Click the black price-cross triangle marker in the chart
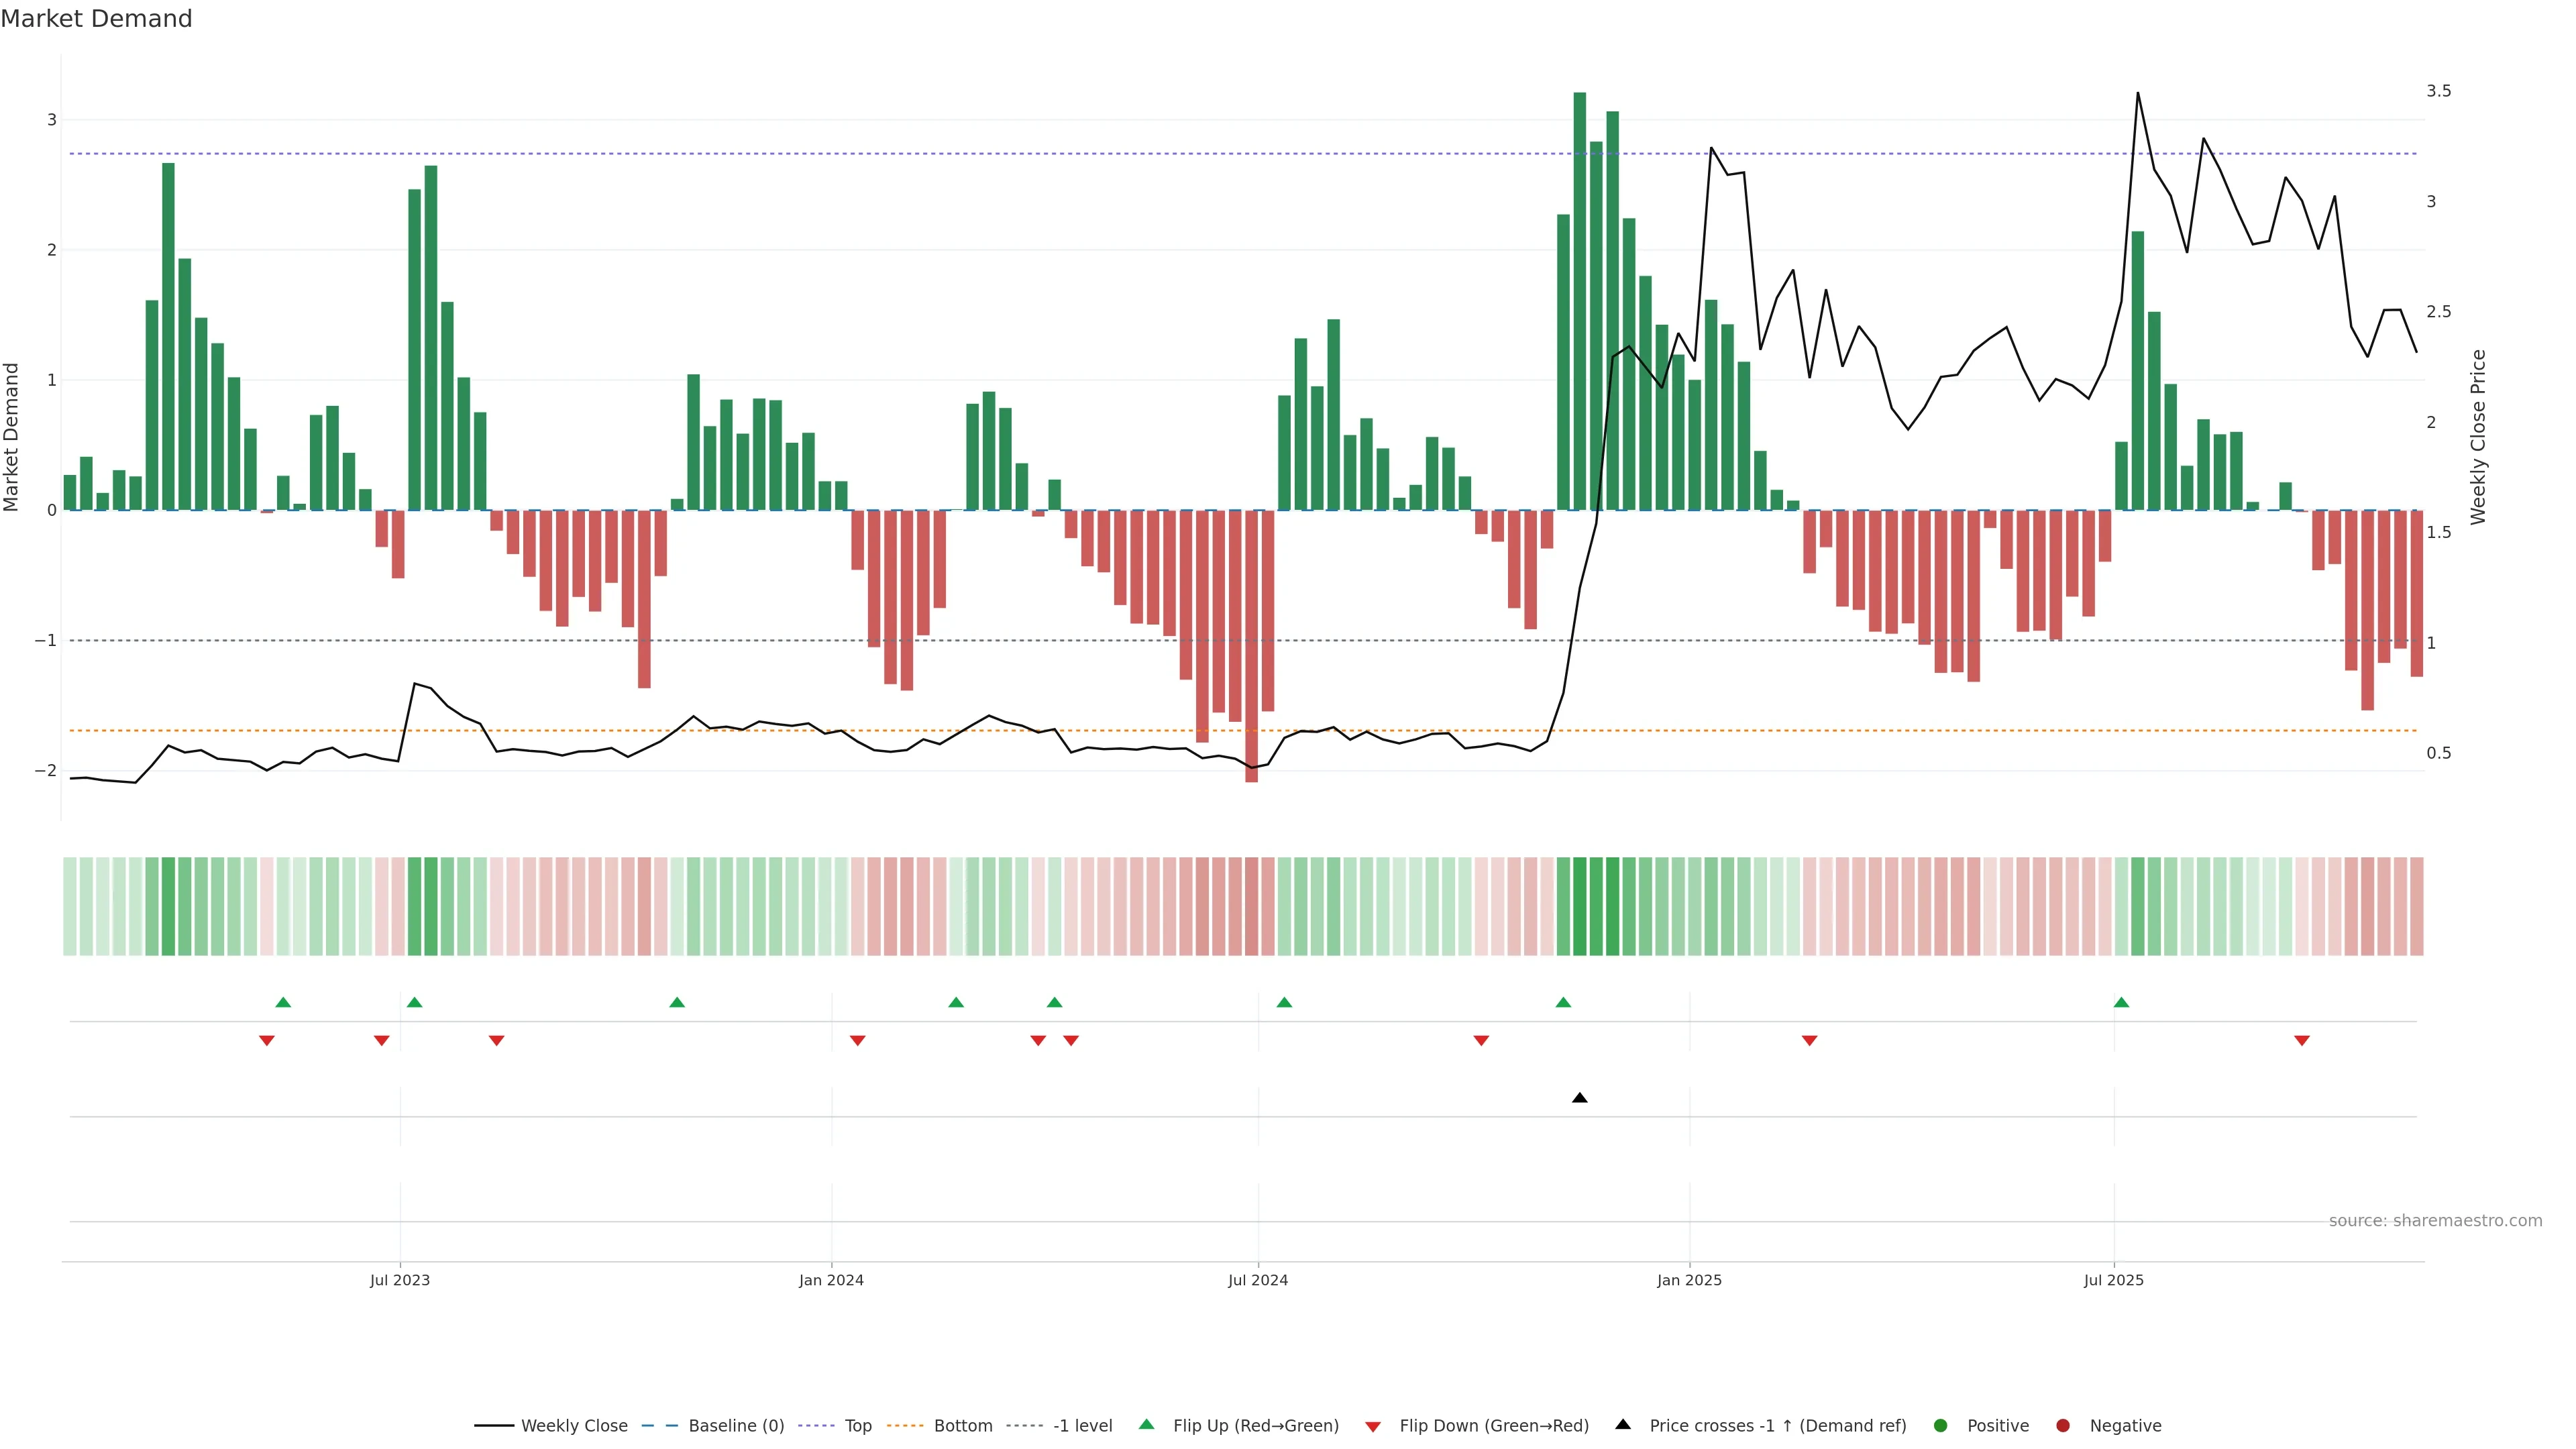Screen dimensions: 2576x1449 1580,1098
